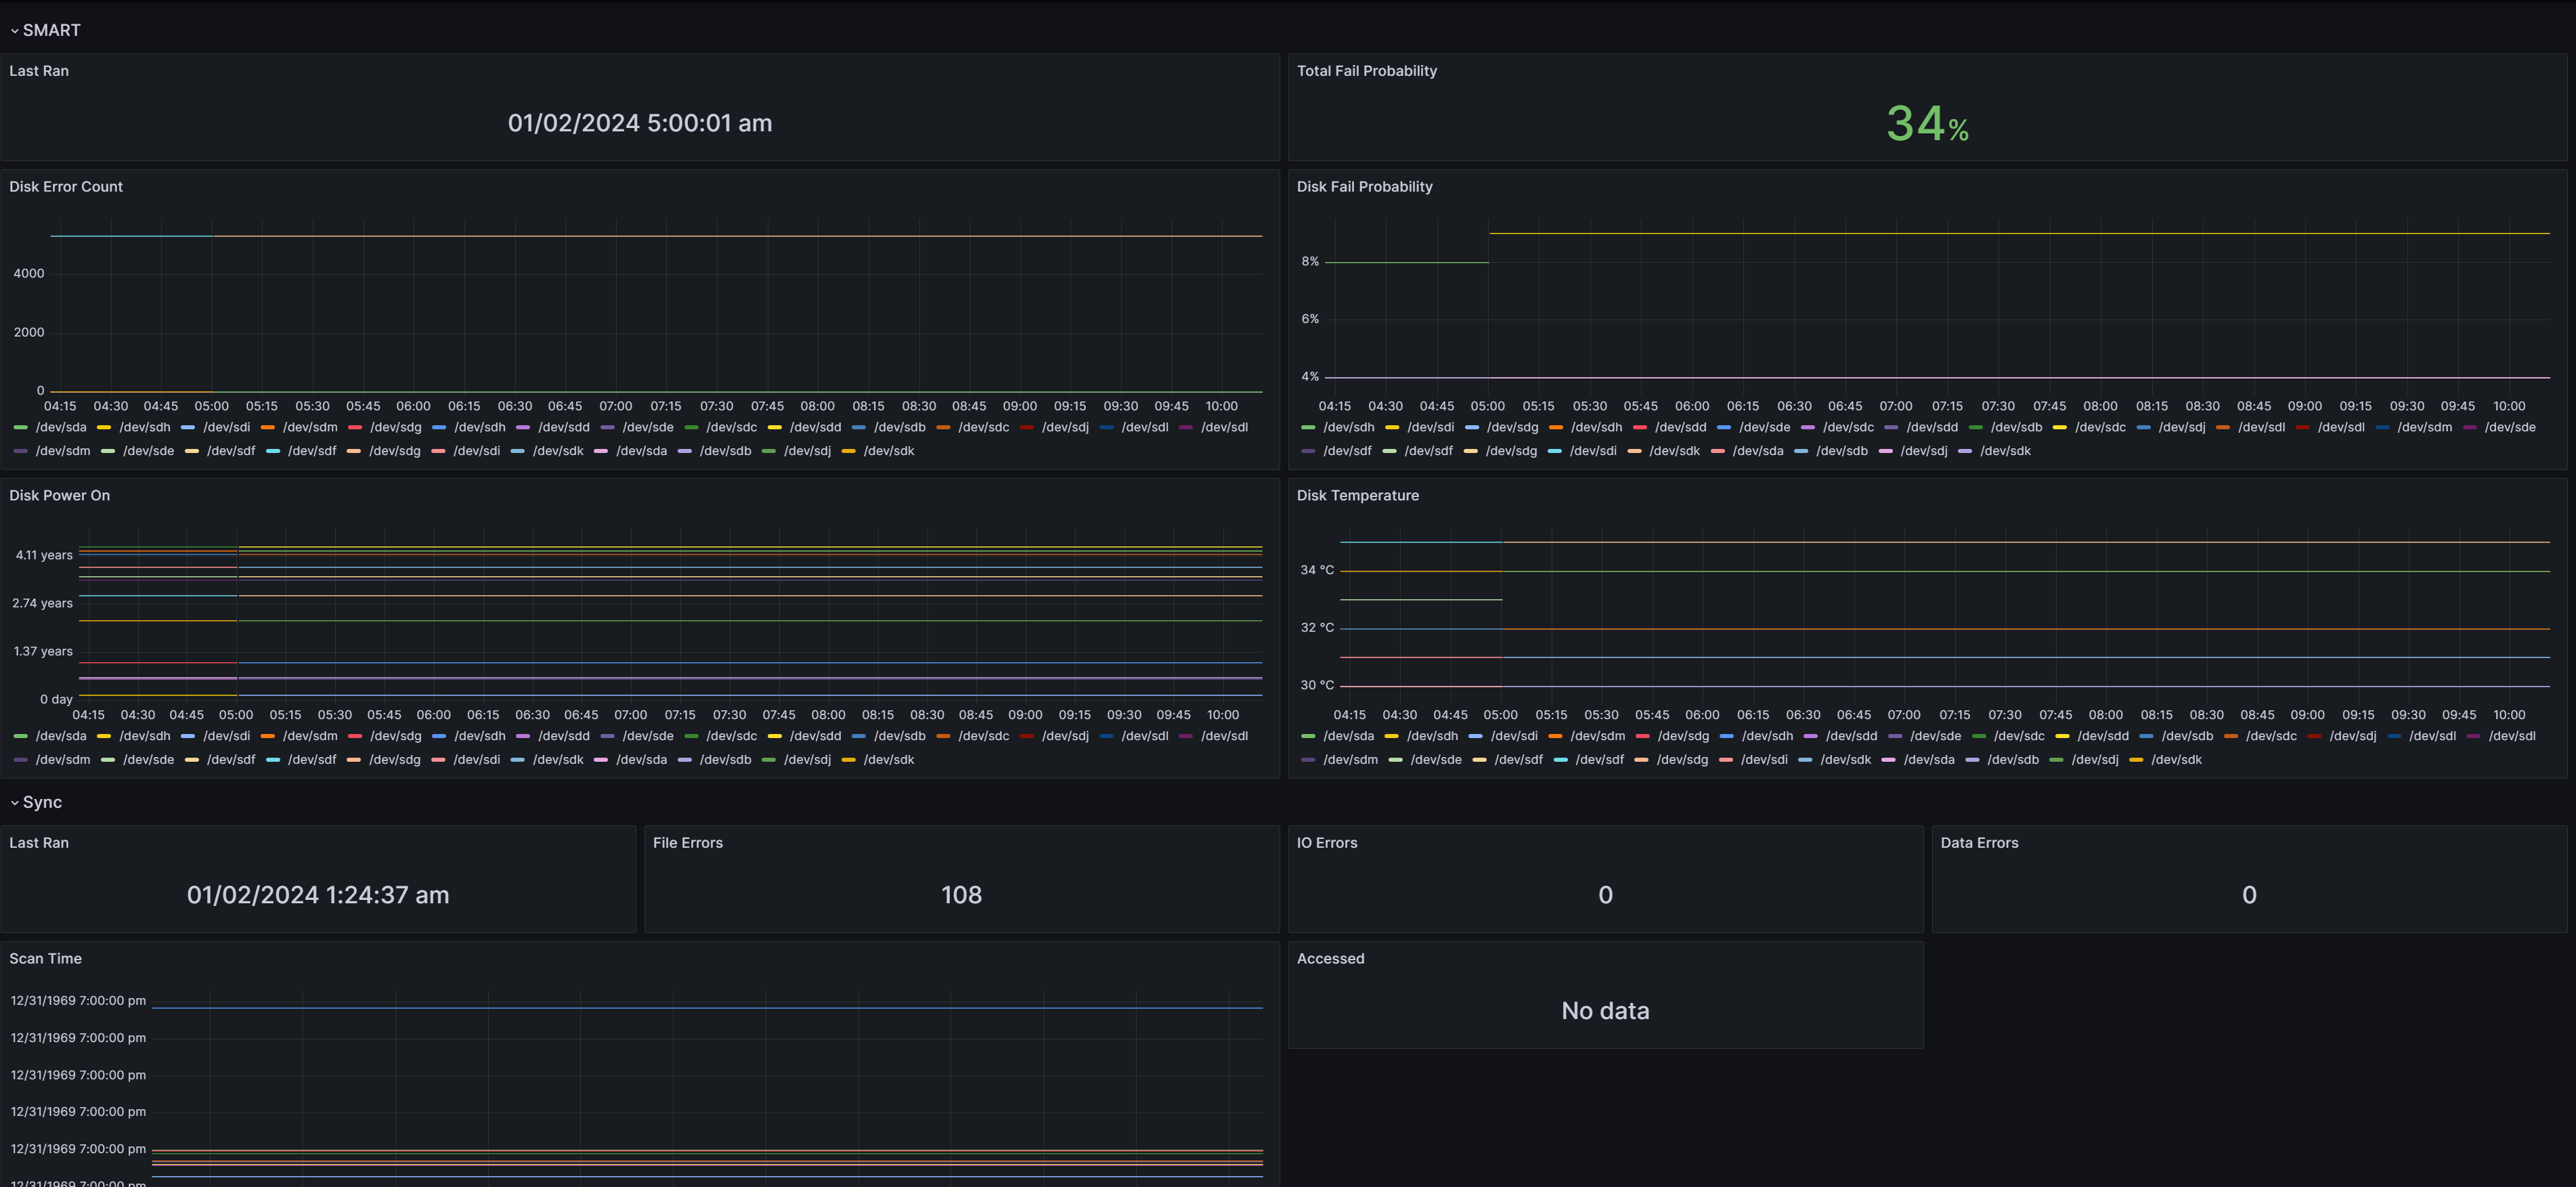Click salmon /dev/sda swatch in Disk Fail Probability legend

1717,451
